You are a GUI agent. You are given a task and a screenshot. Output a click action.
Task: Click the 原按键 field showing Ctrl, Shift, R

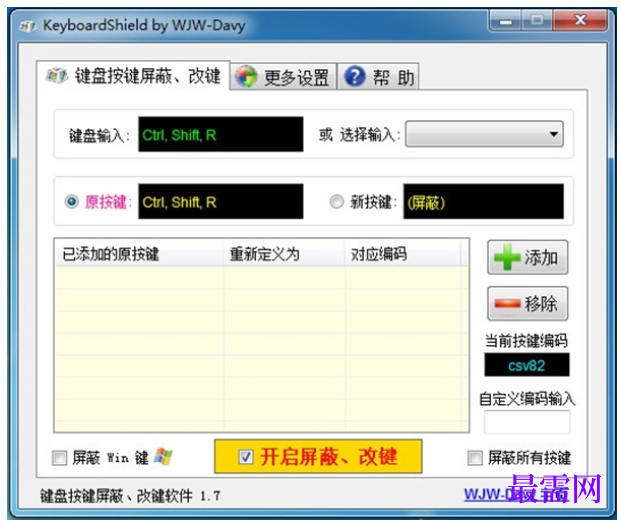pyautogui.click(x=221, y=201)
